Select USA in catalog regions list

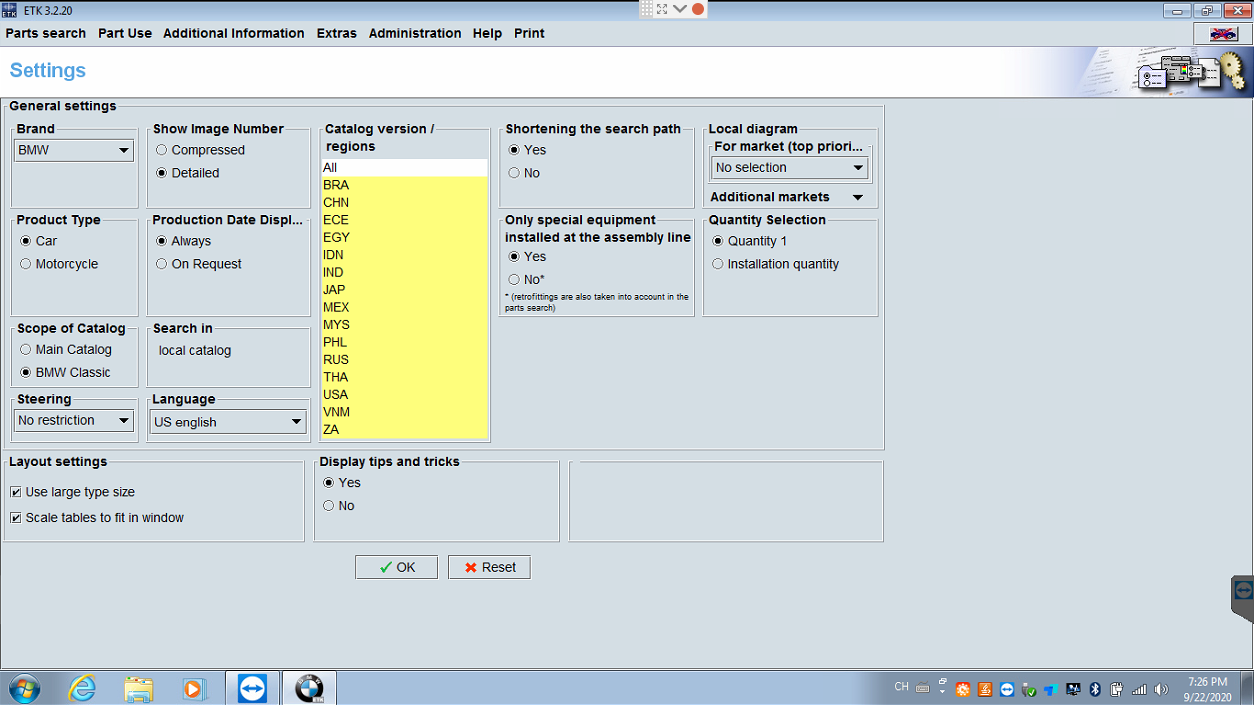(x=405, y=395)
